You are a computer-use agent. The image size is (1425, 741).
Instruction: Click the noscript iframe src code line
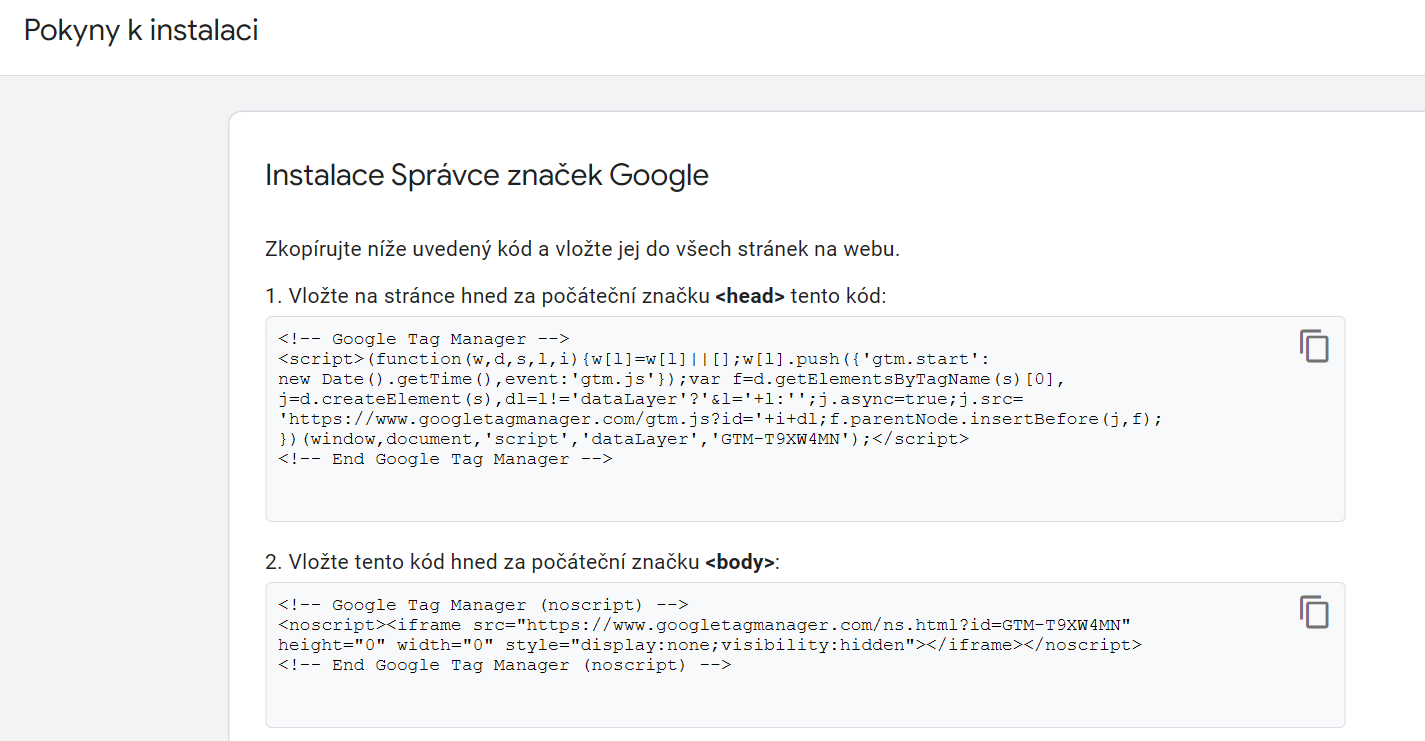point(704,625)
